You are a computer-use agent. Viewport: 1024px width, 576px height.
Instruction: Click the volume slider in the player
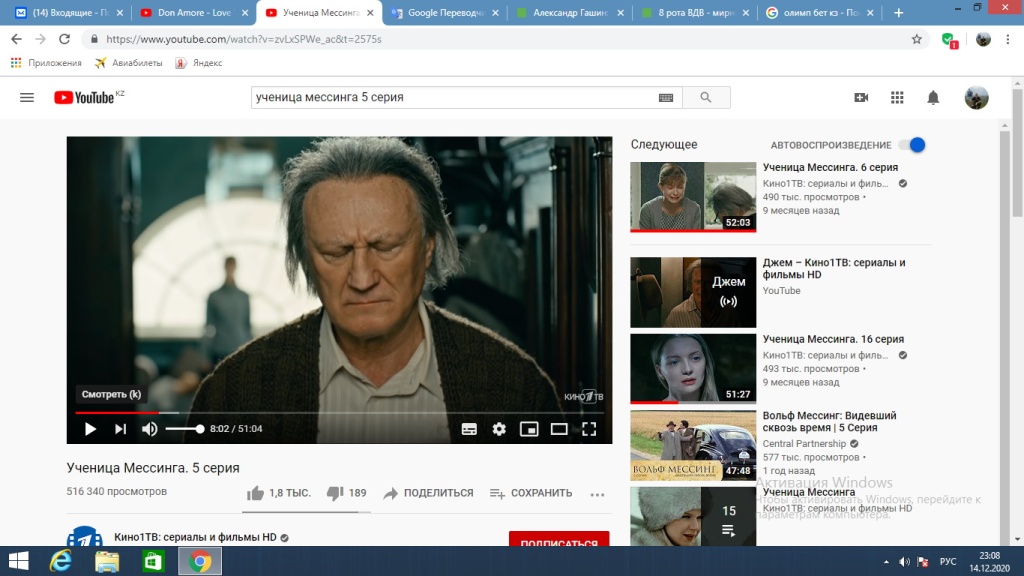coord(184,429)
